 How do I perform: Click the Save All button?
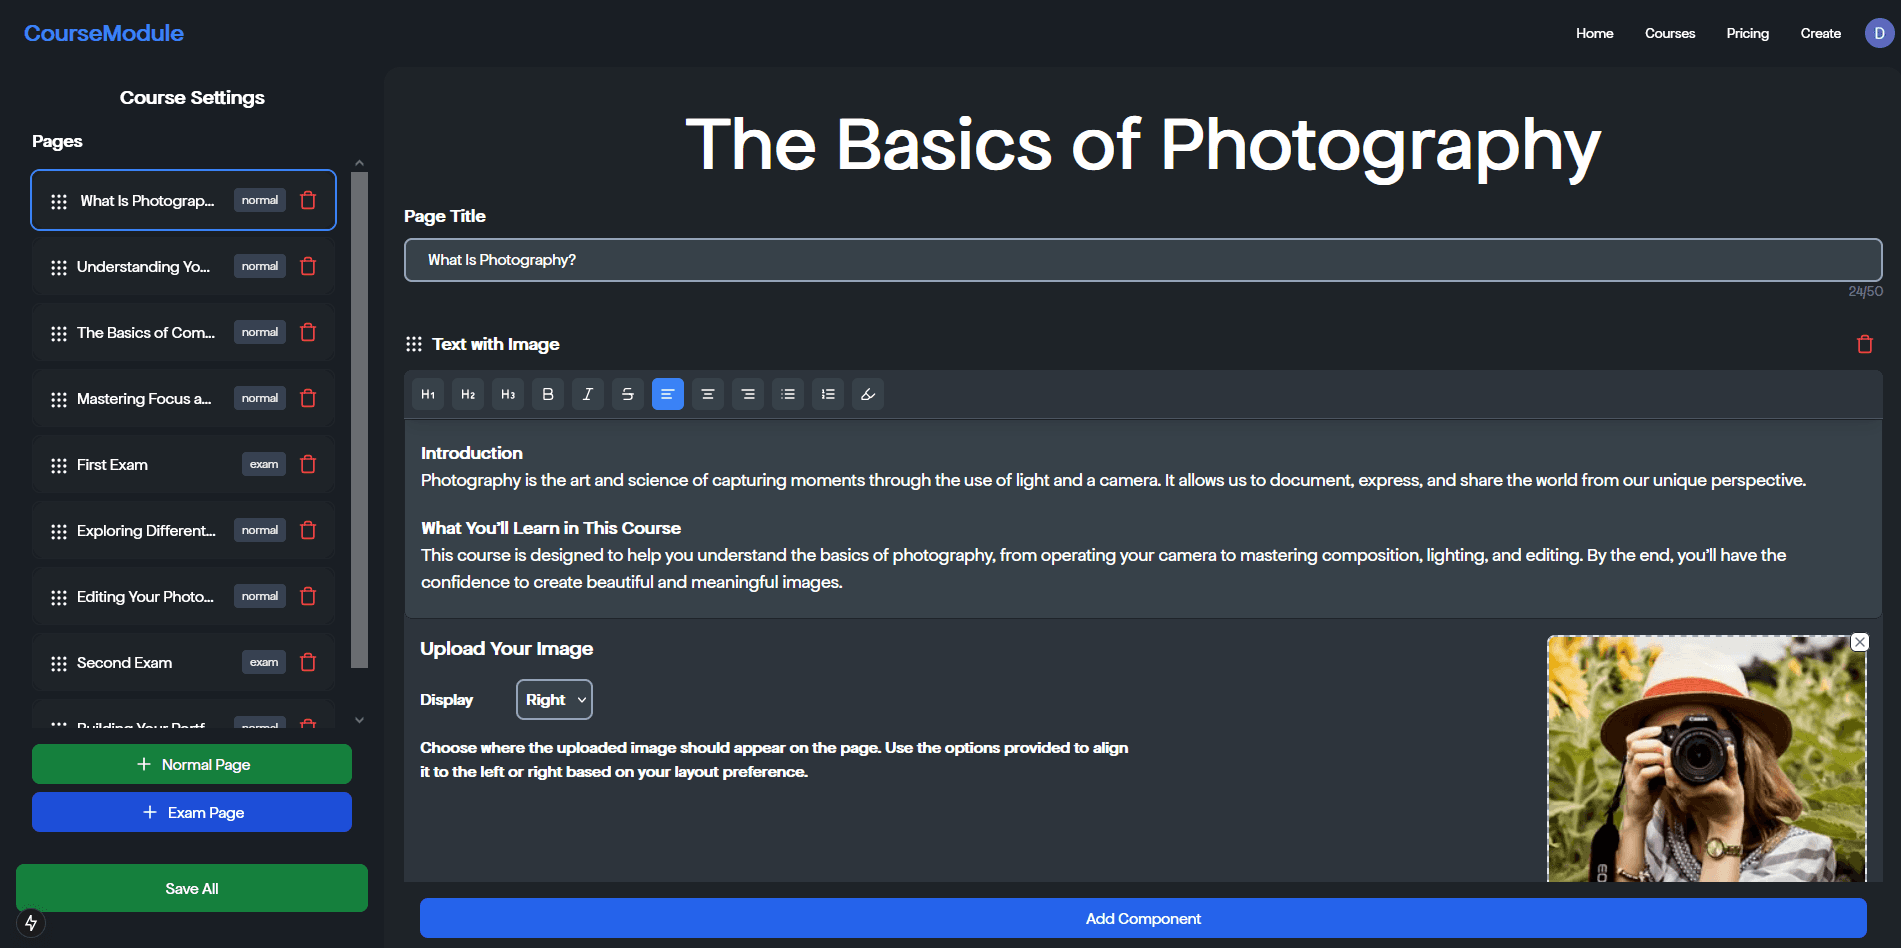192,888
